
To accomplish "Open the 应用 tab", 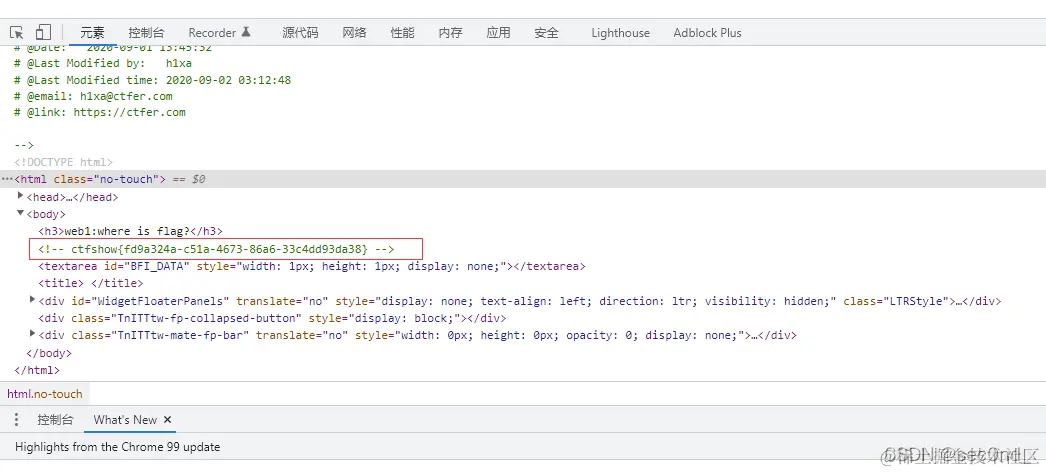I will pyautogui.click(x=498, y=33).
